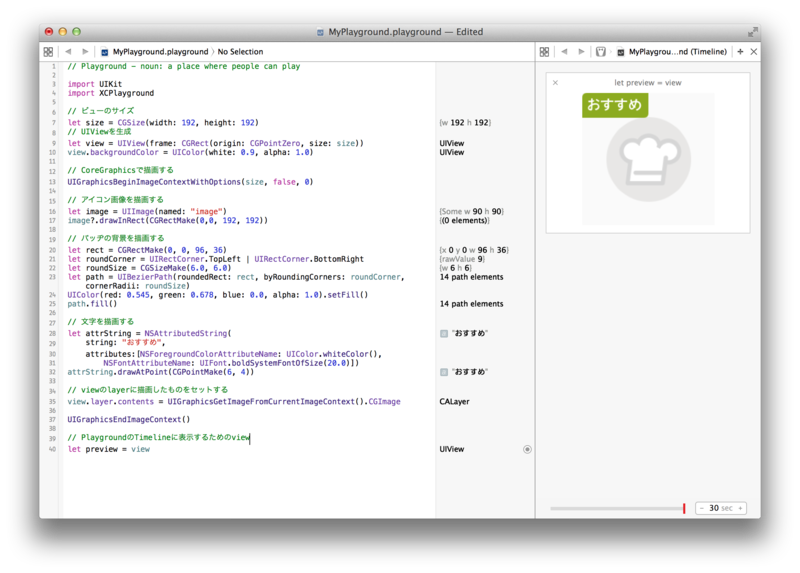Click the yellow minimize window button

pyautogui.click(x=63, y=32)
